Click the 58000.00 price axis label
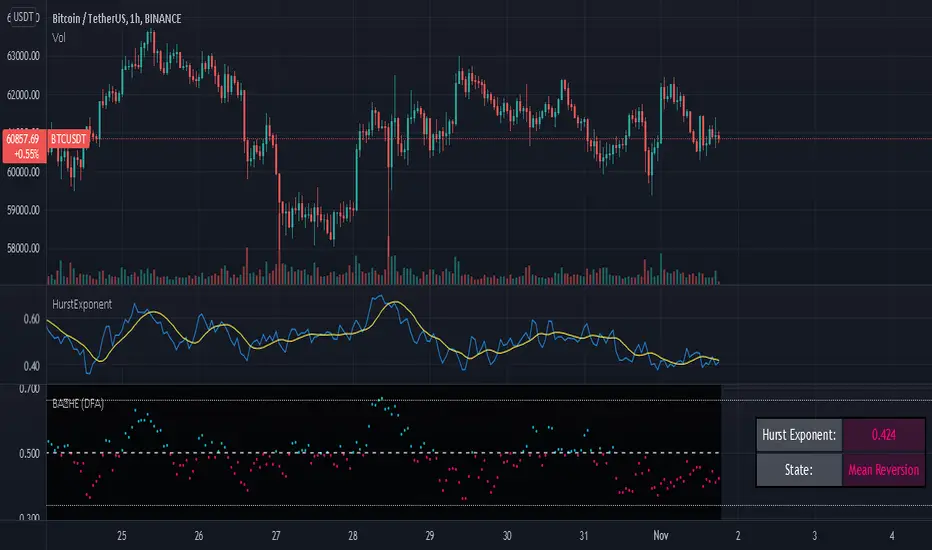This screenshot has width=932, height=550. [23, 249]
